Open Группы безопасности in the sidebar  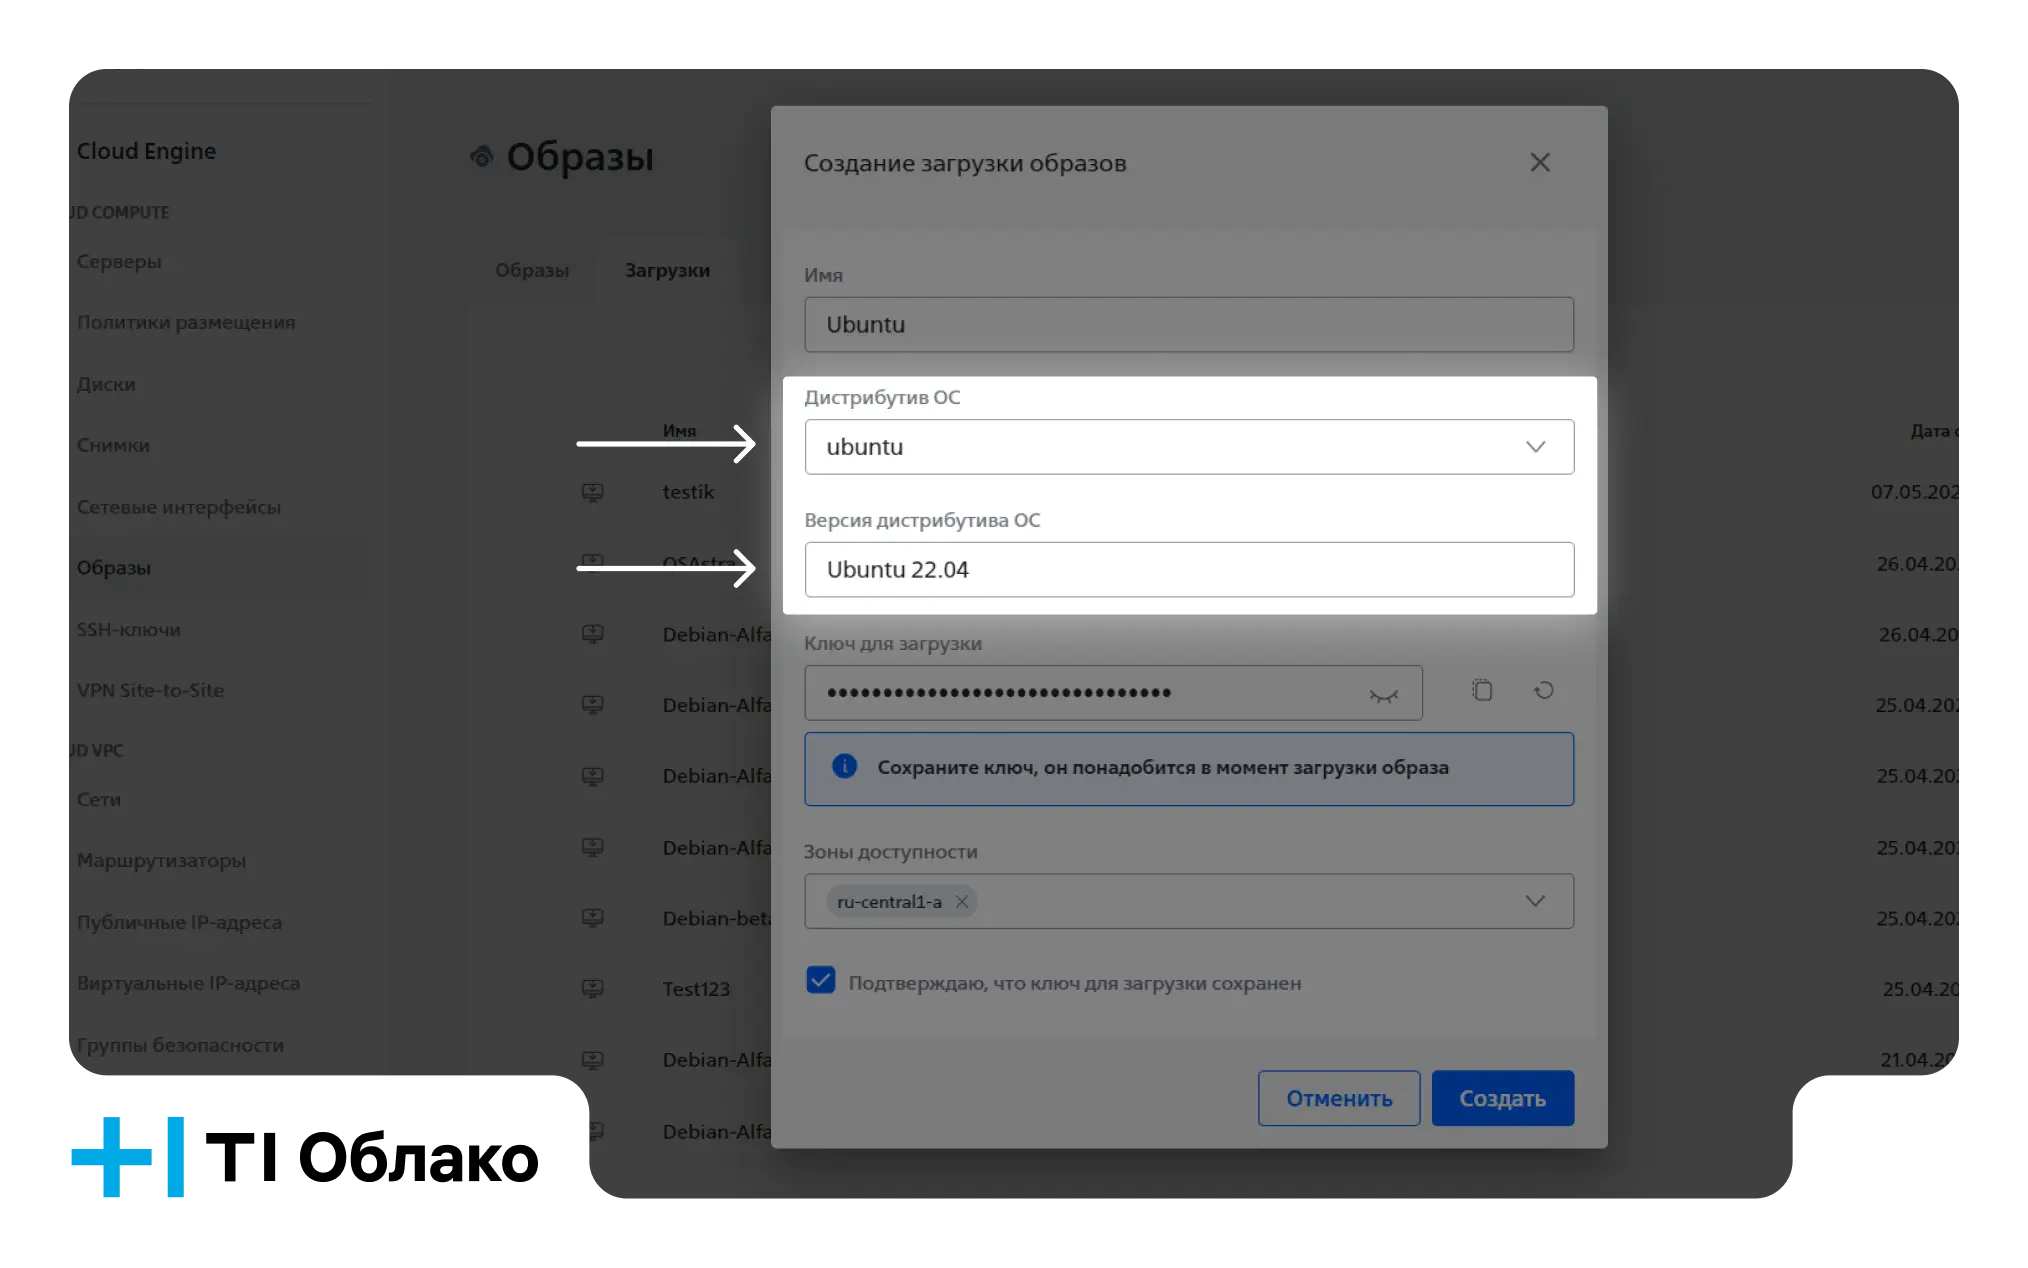(x=180, y=1045)
